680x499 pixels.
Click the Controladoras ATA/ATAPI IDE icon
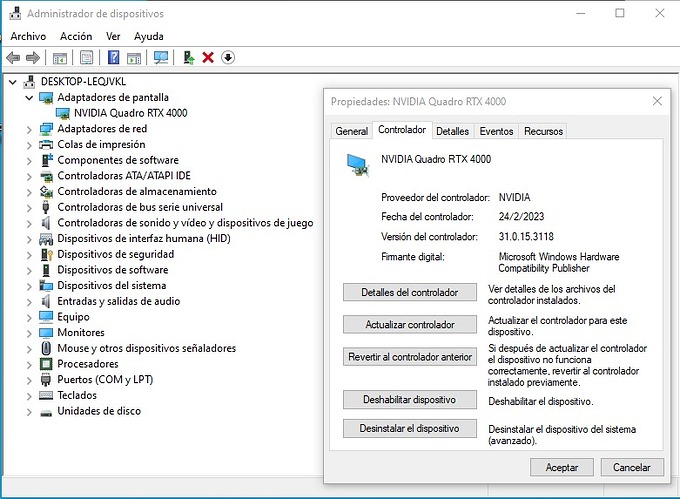[46, 176]
